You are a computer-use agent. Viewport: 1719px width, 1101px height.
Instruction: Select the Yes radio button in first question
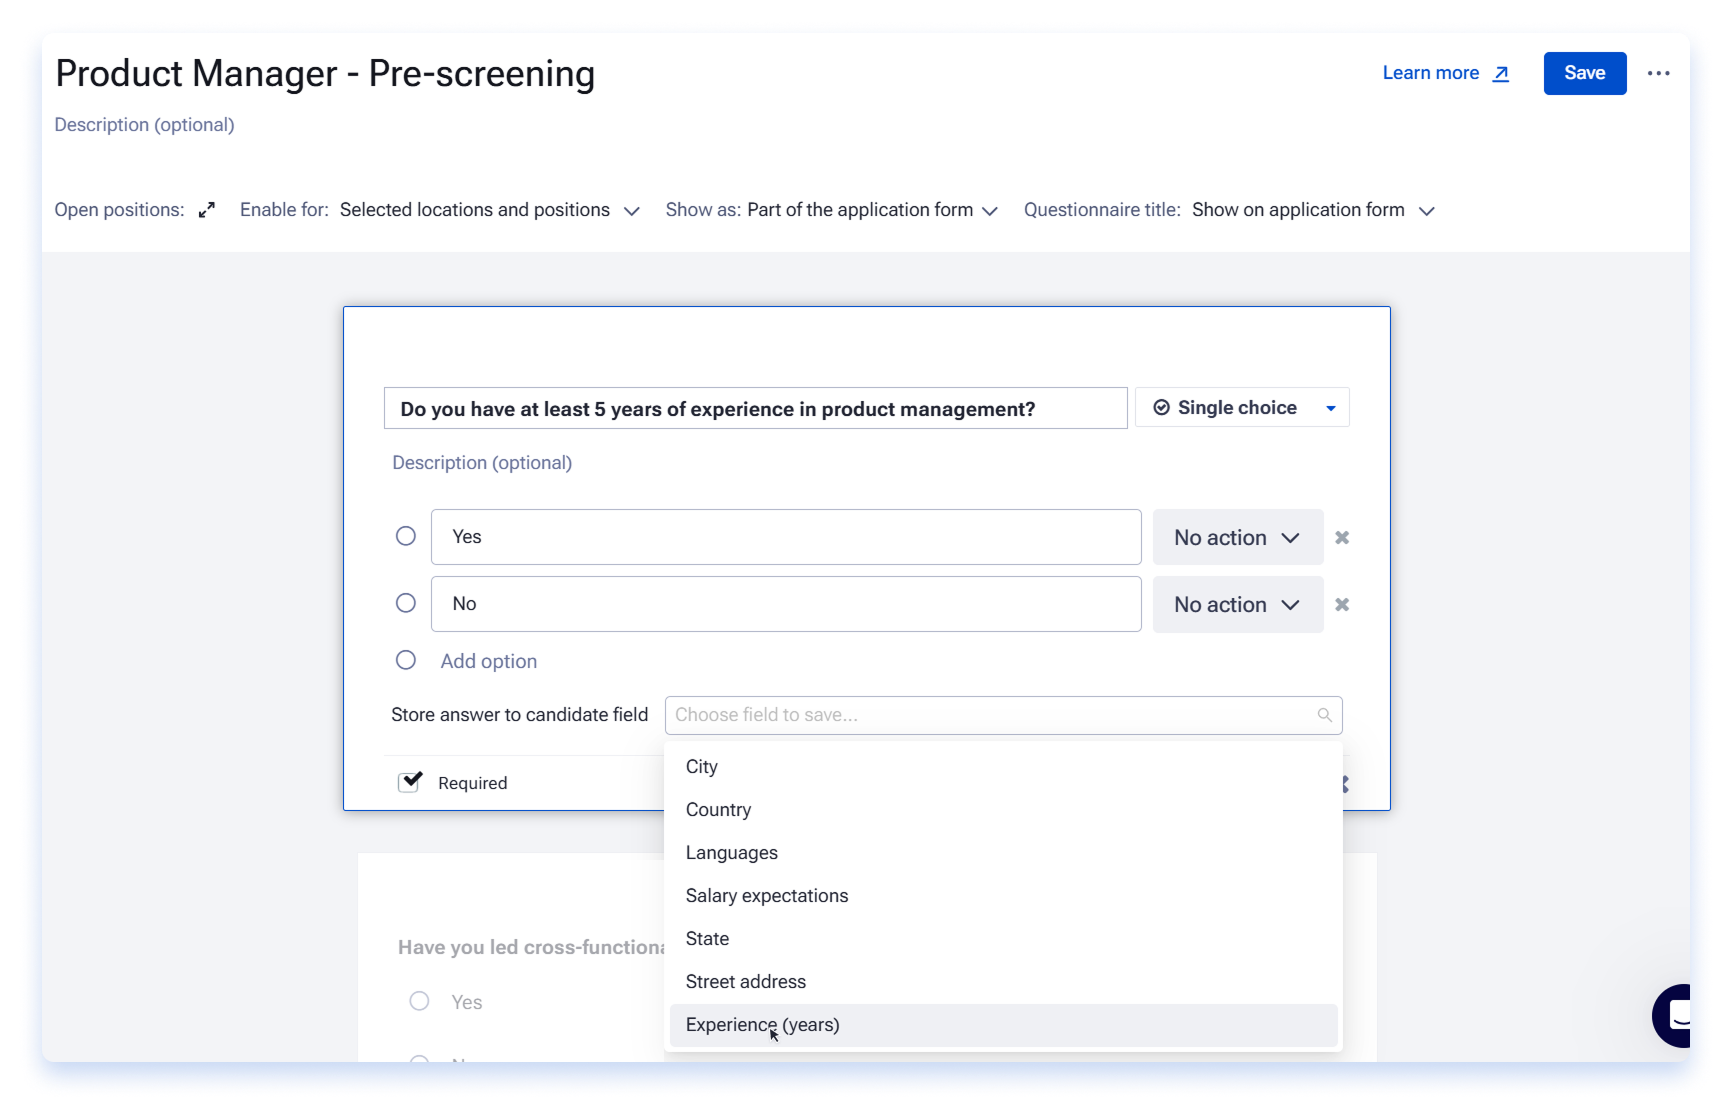[x=406, y=536]
